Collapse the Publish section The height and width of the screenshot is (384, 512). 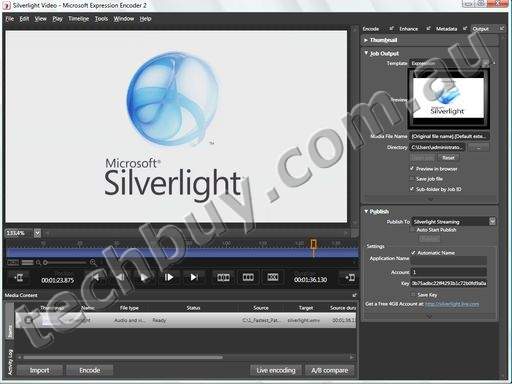pos(366,211)
